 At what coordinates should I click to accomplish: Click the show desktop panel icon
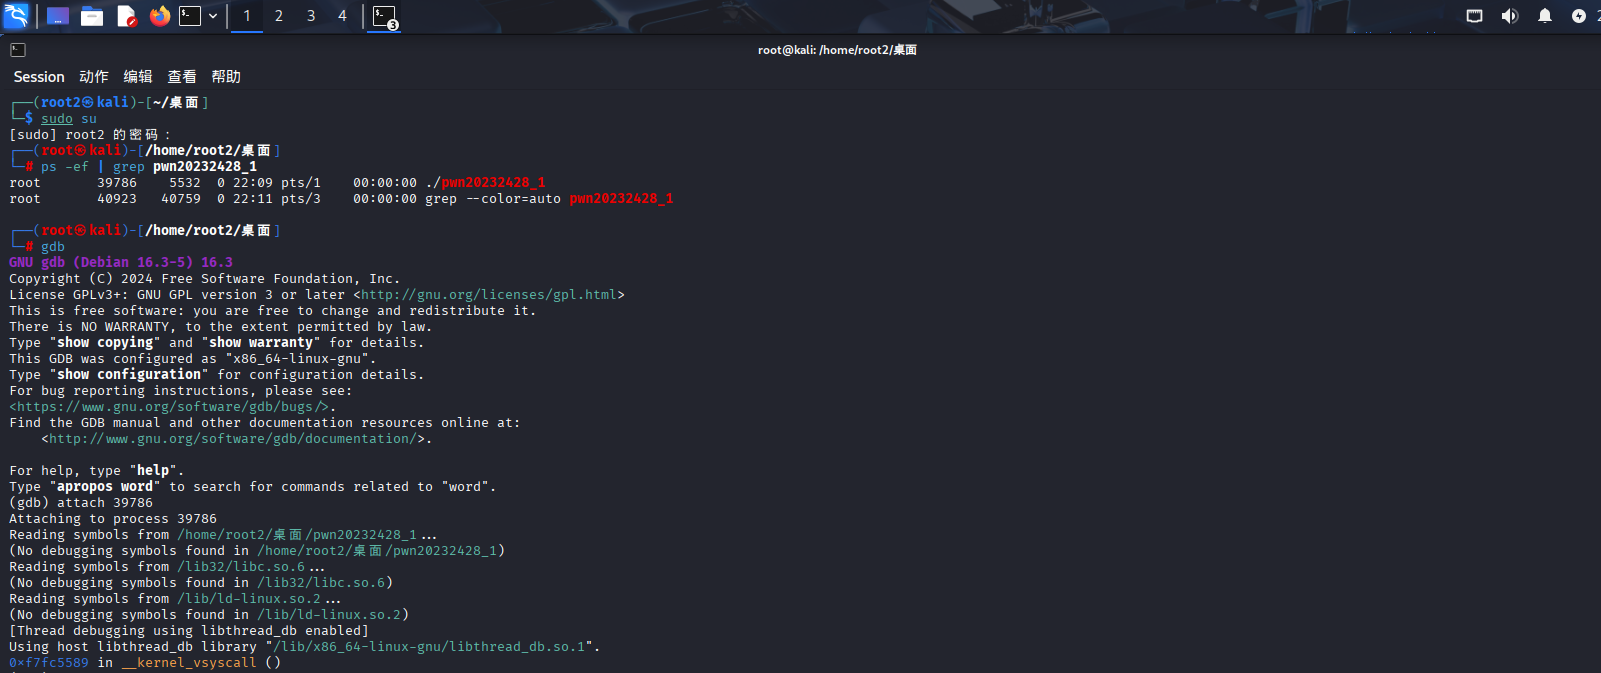click(x=58, y=16)
